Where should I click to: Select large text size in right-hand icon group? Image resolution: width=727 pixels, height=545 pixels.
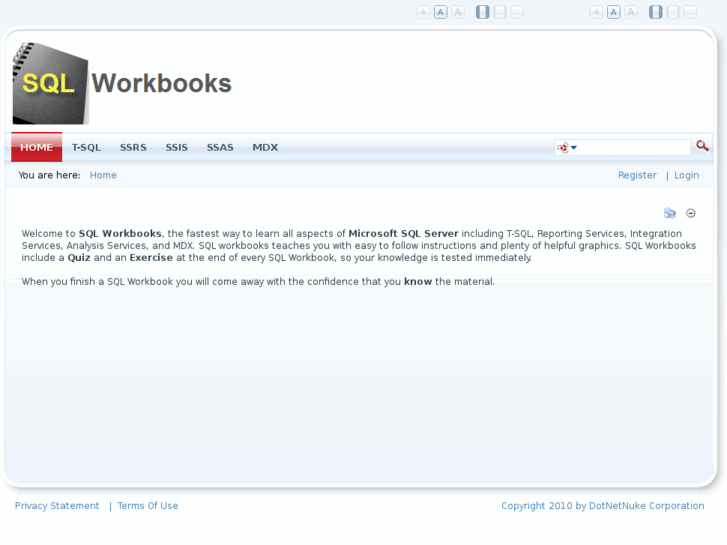631,12
